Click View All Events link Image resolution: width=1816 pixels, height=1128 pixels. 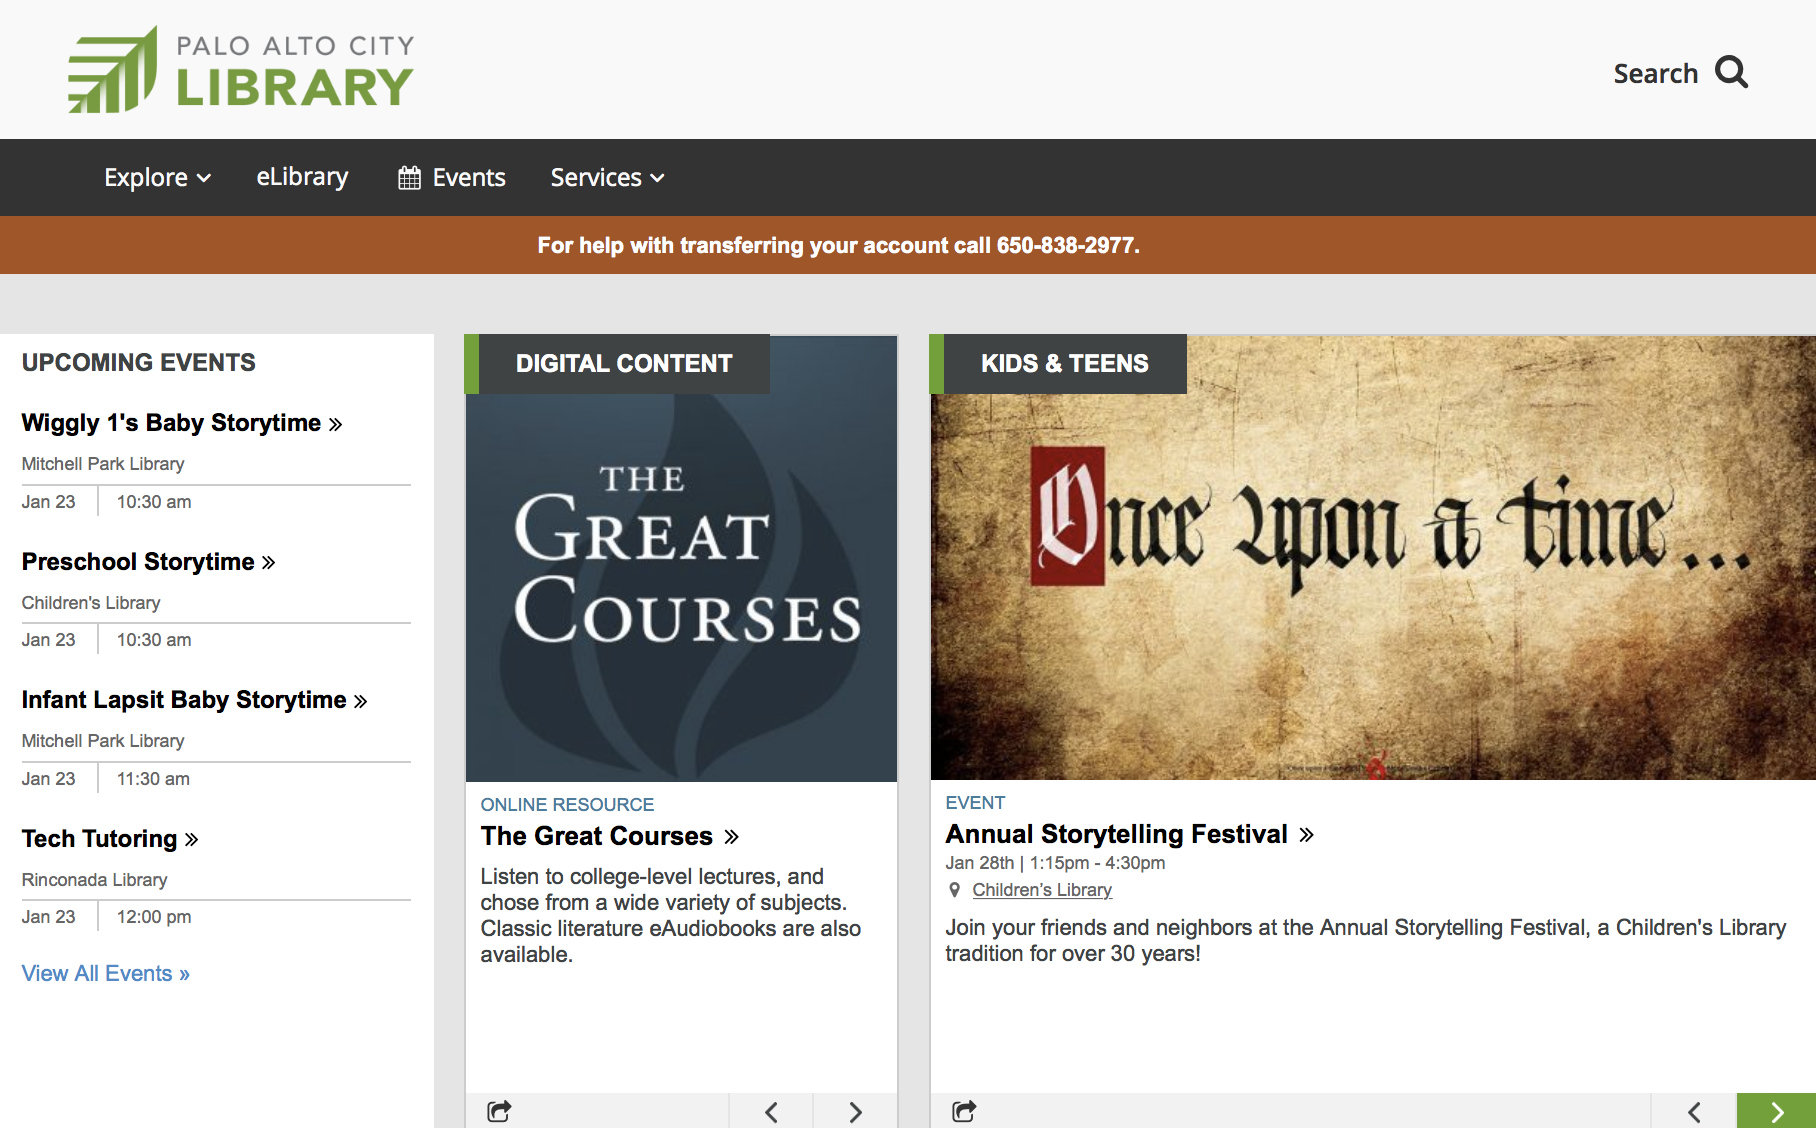click(x=105, y=974)
